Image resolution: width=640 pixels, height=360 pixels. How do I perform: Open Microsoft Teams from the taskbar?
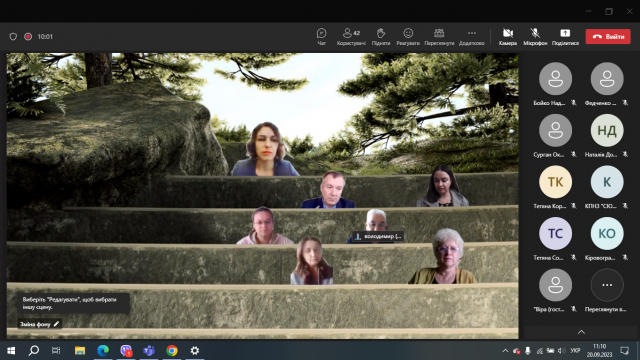click(149, 351)
